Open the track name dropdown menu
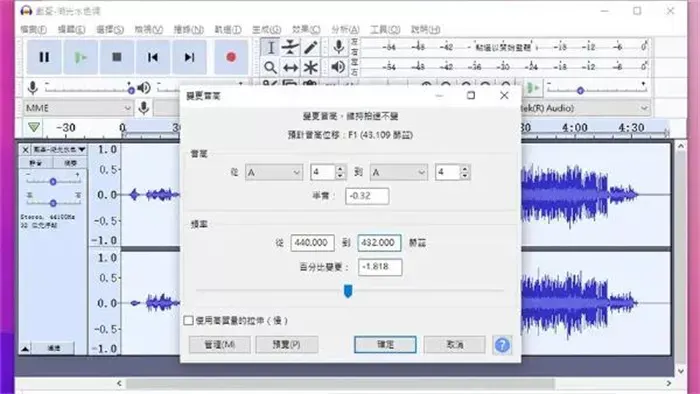Image resolution: width=700 pixels, height=394 pixels. (x=59, y=149)
